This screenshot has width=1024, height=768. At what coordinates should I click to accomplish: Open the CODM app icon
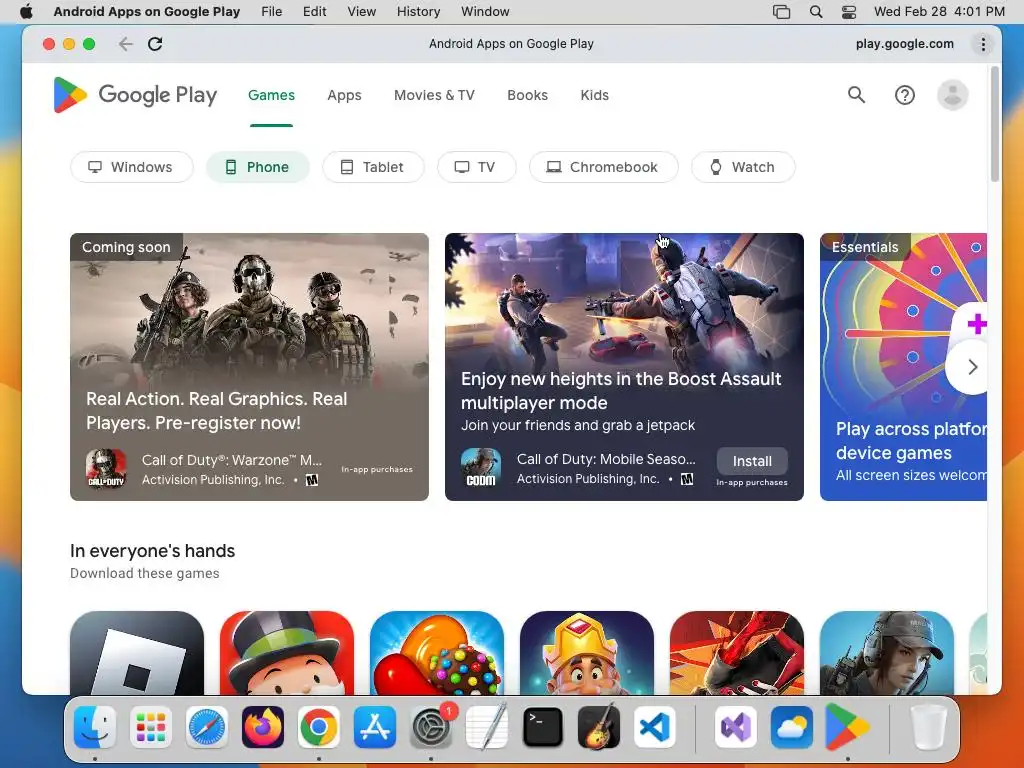(x=481, y=468)
